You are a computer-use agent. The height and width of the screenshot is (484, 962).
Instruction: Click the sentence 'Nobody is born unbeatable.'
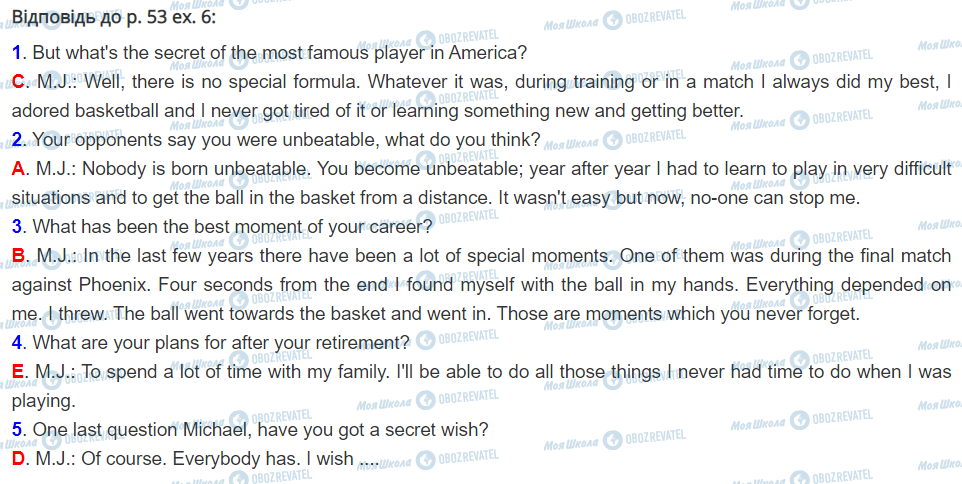coord(182,168)
